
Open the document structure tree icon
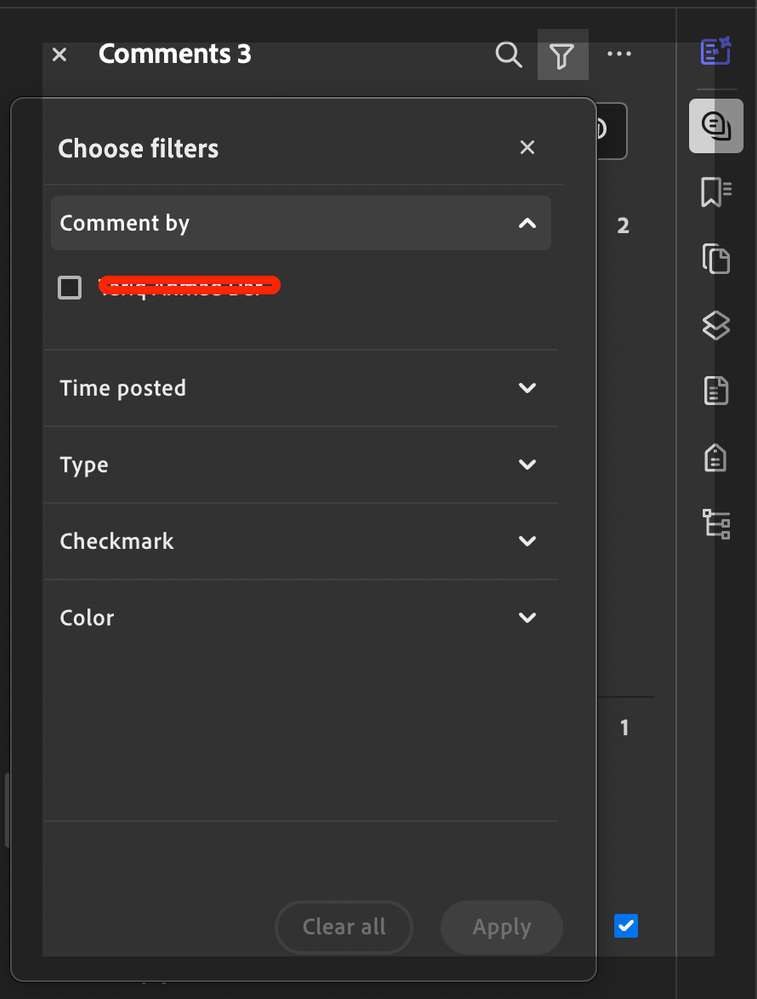[x=716, y=524]
